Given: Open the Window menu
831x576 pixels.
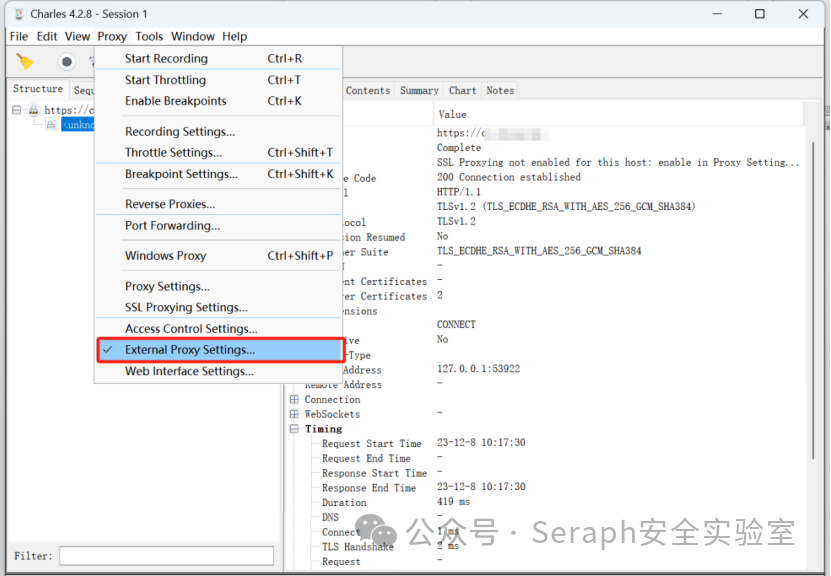Looking at the screenshot, I should 193,37.
